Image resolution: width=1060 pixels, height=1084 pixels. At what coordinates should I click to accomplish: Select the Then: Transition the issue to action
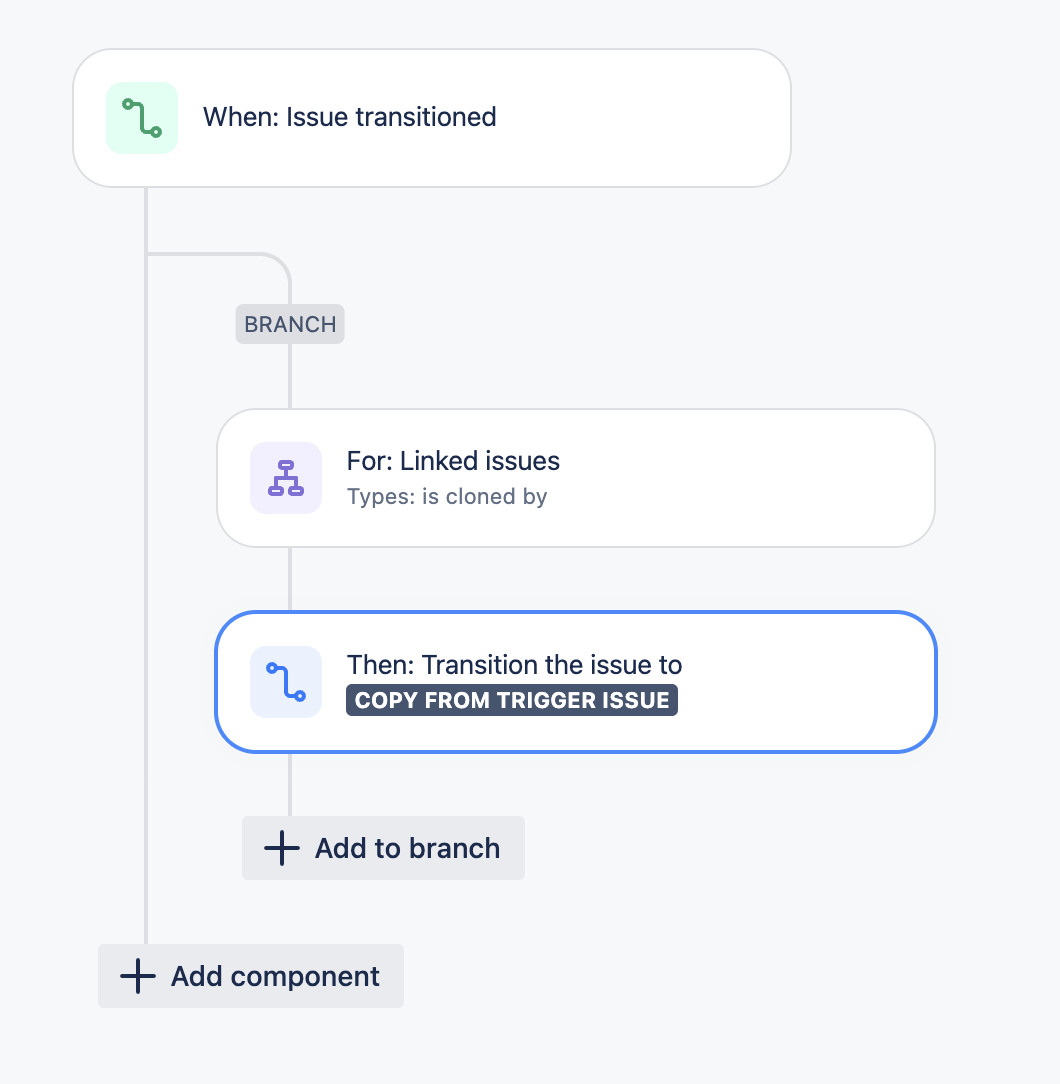(x=575, y=681)
